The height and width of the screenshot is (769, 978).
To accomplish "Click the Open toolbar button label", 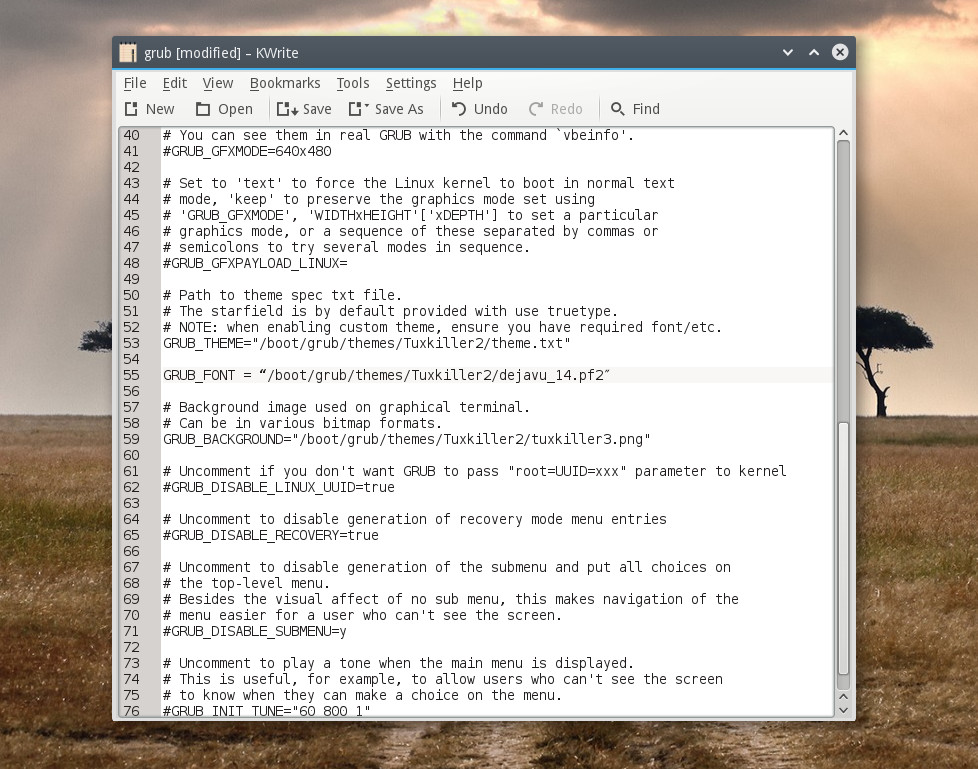I will pos(235,109).
